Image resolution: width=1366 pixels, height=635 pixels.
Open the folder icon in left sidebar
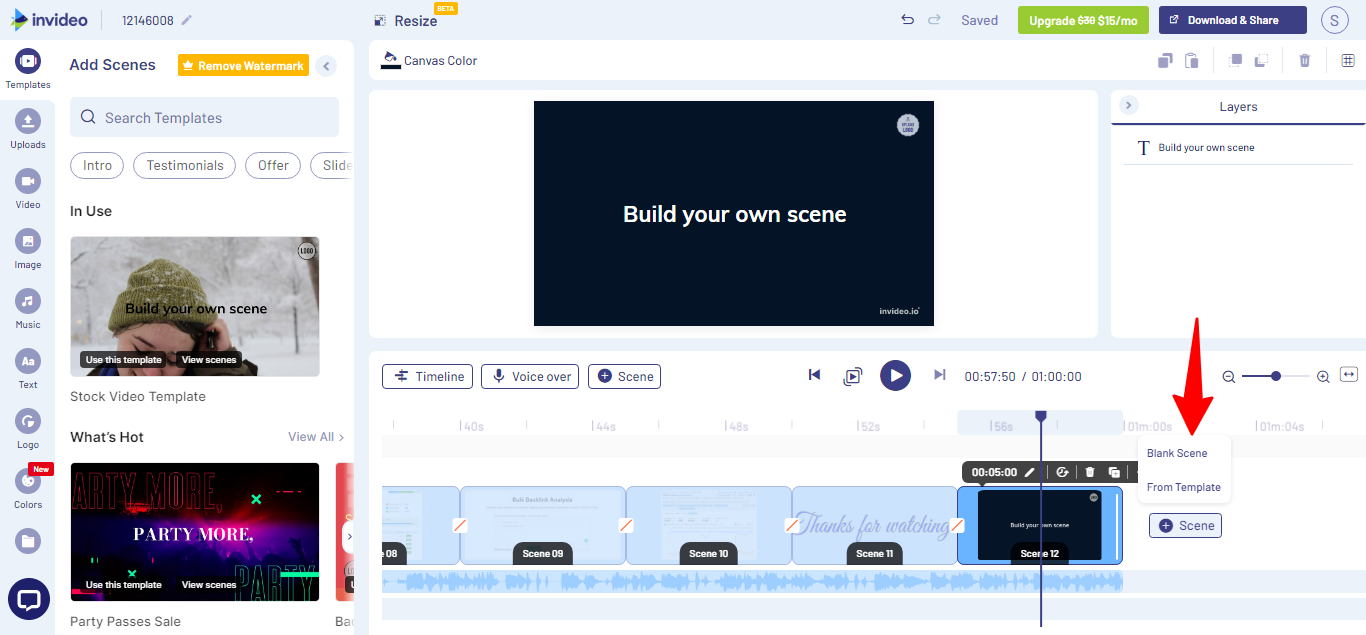(28, 541)
